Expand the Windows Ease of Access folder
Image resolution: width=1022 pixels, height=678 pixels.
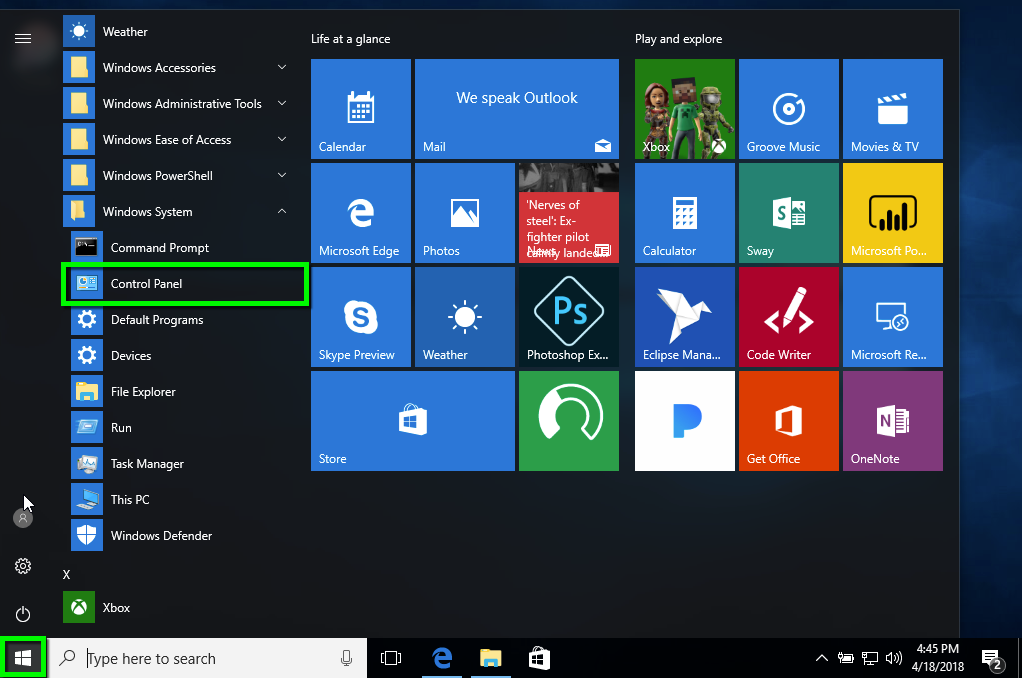177,140
